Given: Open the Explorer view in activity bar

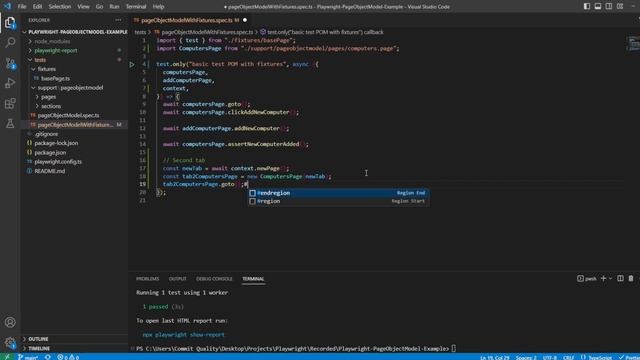Looking at the screenshot, I should pyautogui.click(x=10, y=23).
